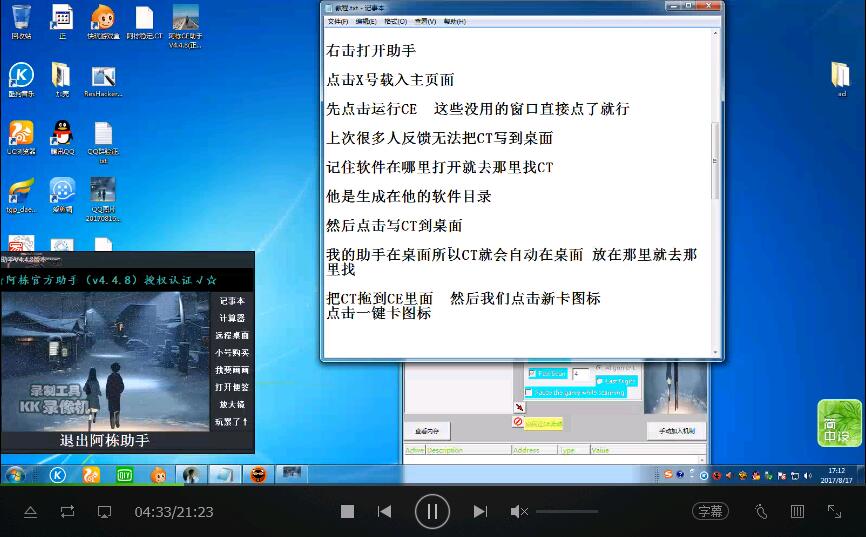Open the Notepad 文件(F) menu
This screenshot has height=537, width=866.
338,21
